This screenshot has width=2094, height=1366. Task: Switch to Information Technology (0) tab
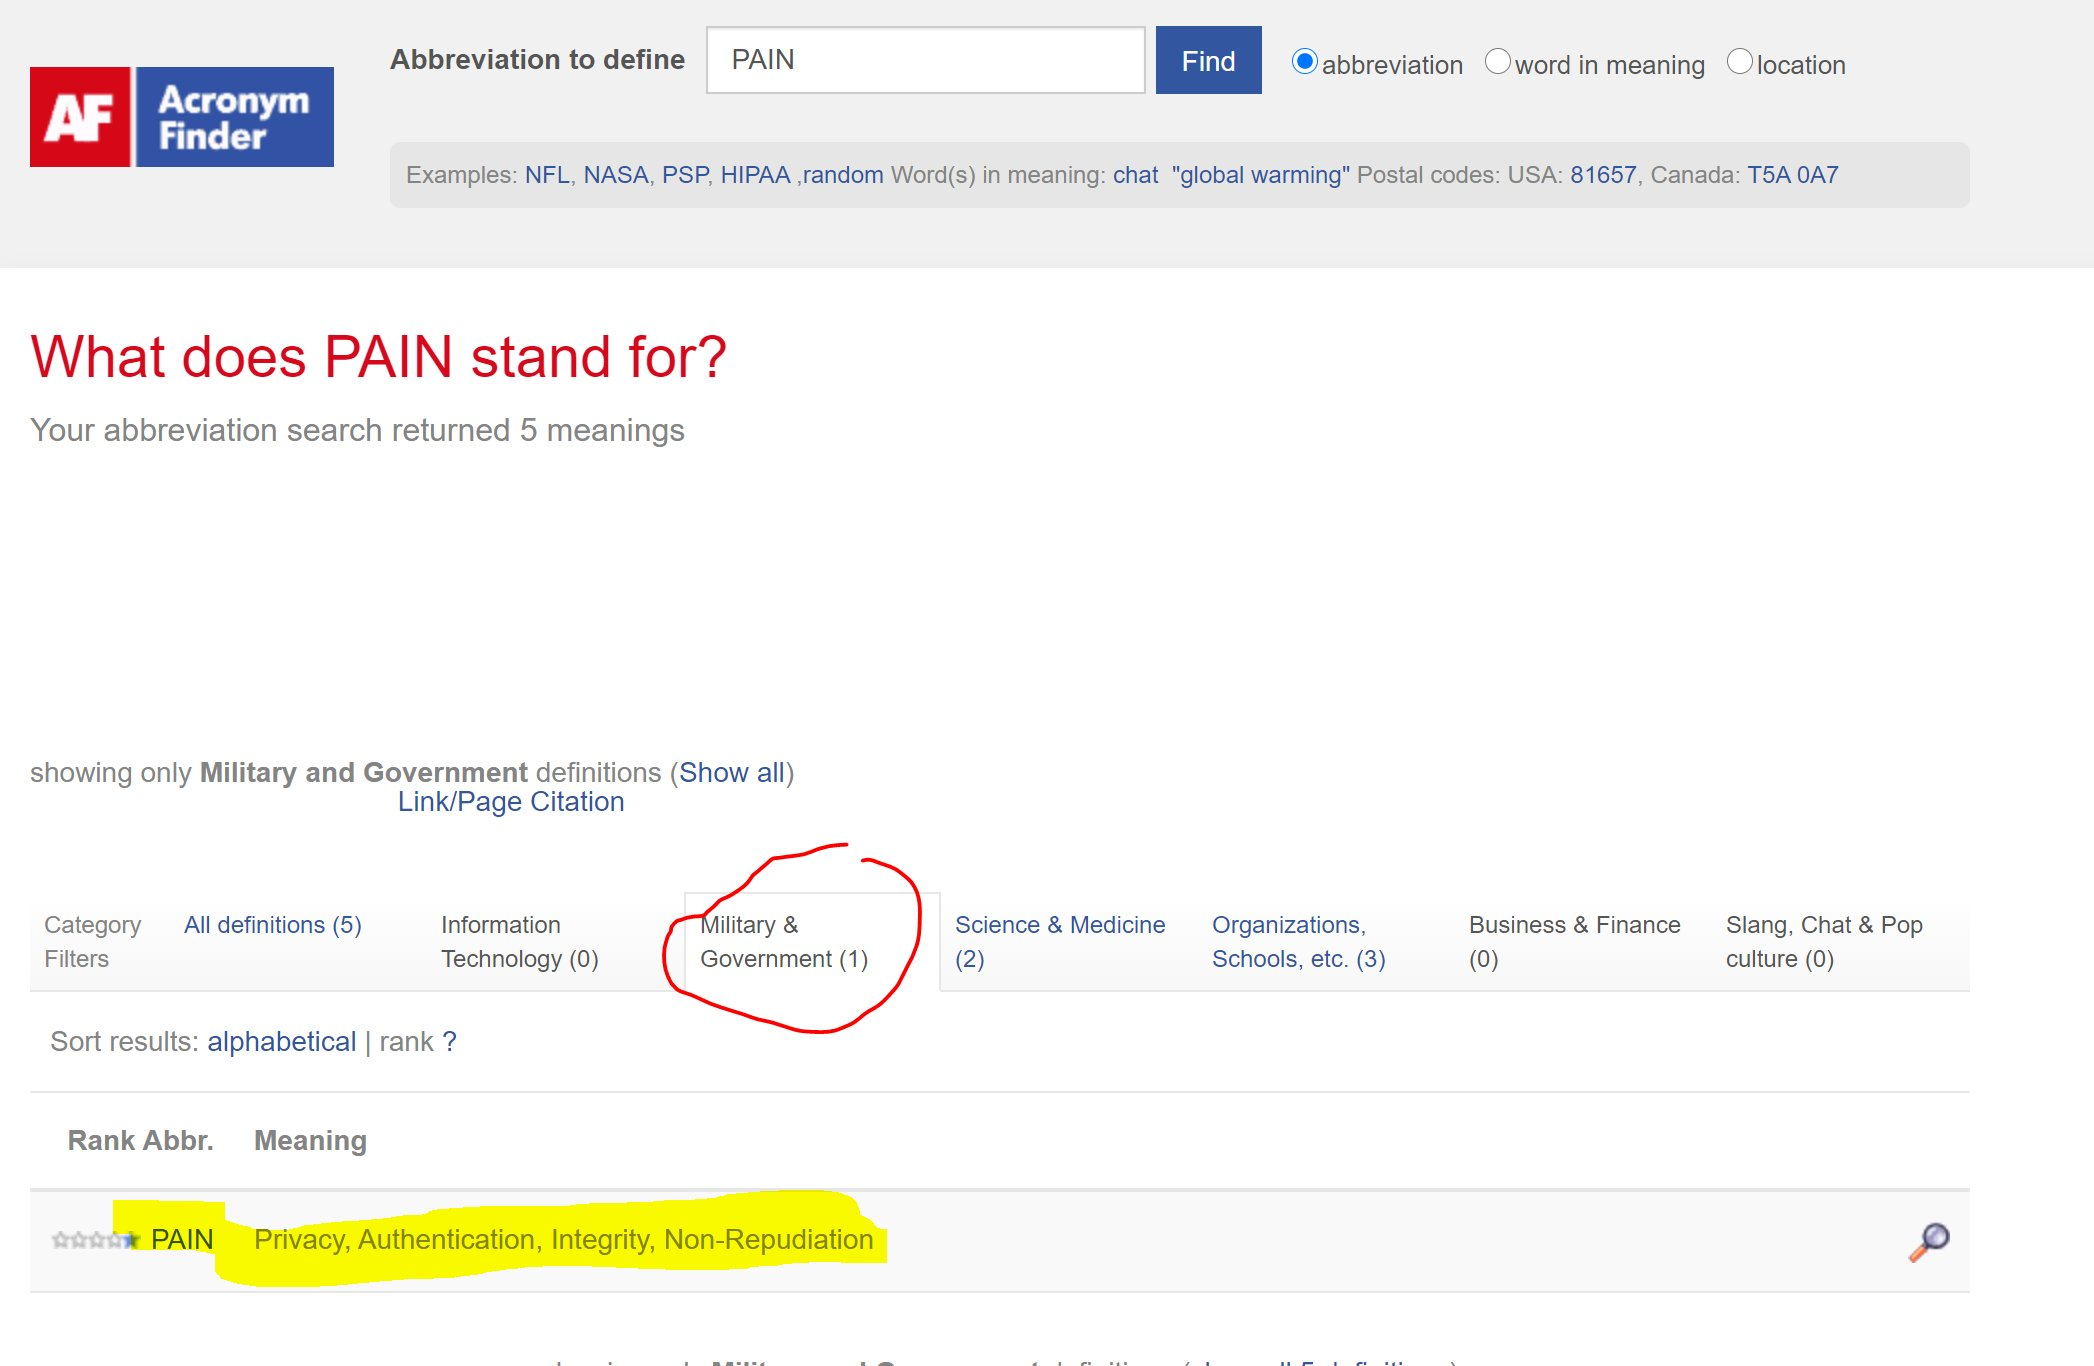click(x=520, y=942)
